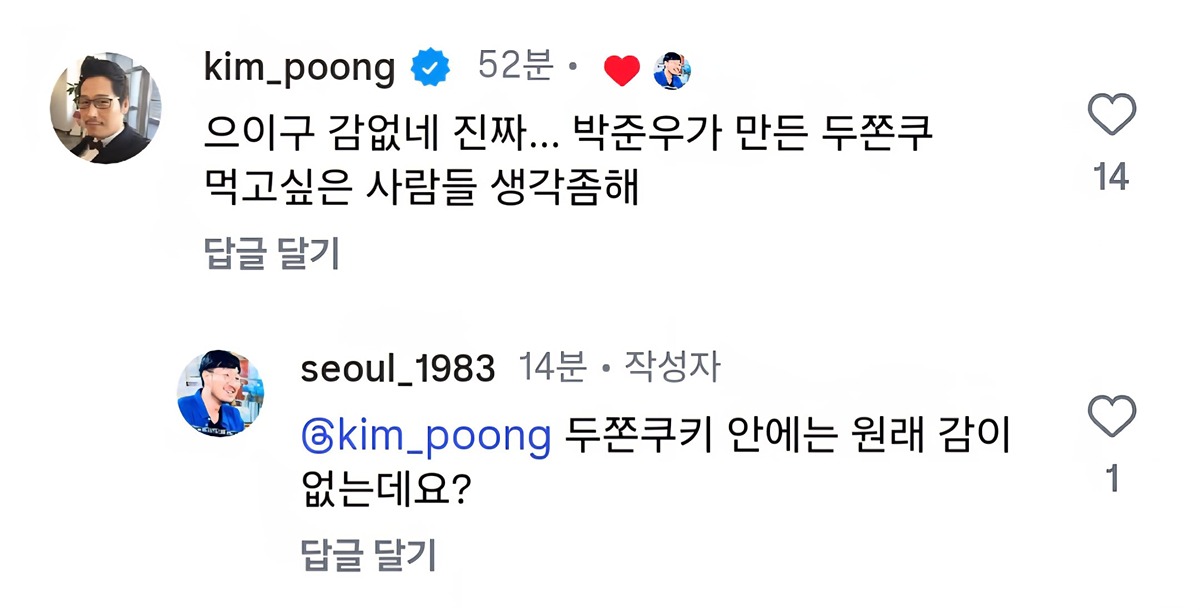The height and width of the screenshot is (611, 1200).
Task: Open the seoul_1983 username link
Action: [x=397, y=369]
